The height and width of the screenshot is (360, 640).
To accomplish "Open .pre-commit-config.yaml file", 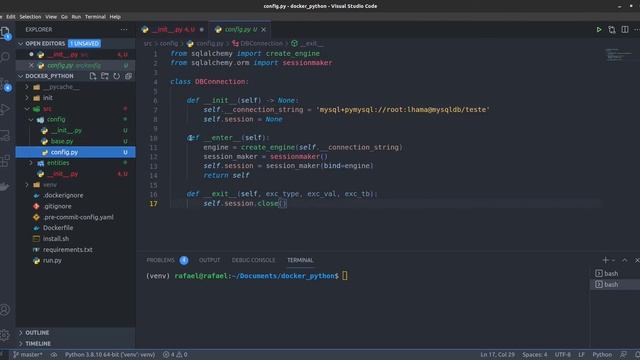I will (78, 217).
